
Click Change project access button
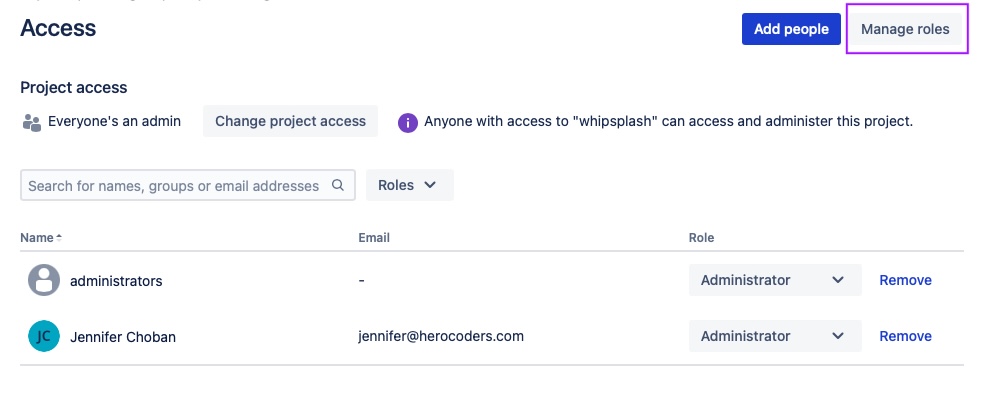pos(290,121)
